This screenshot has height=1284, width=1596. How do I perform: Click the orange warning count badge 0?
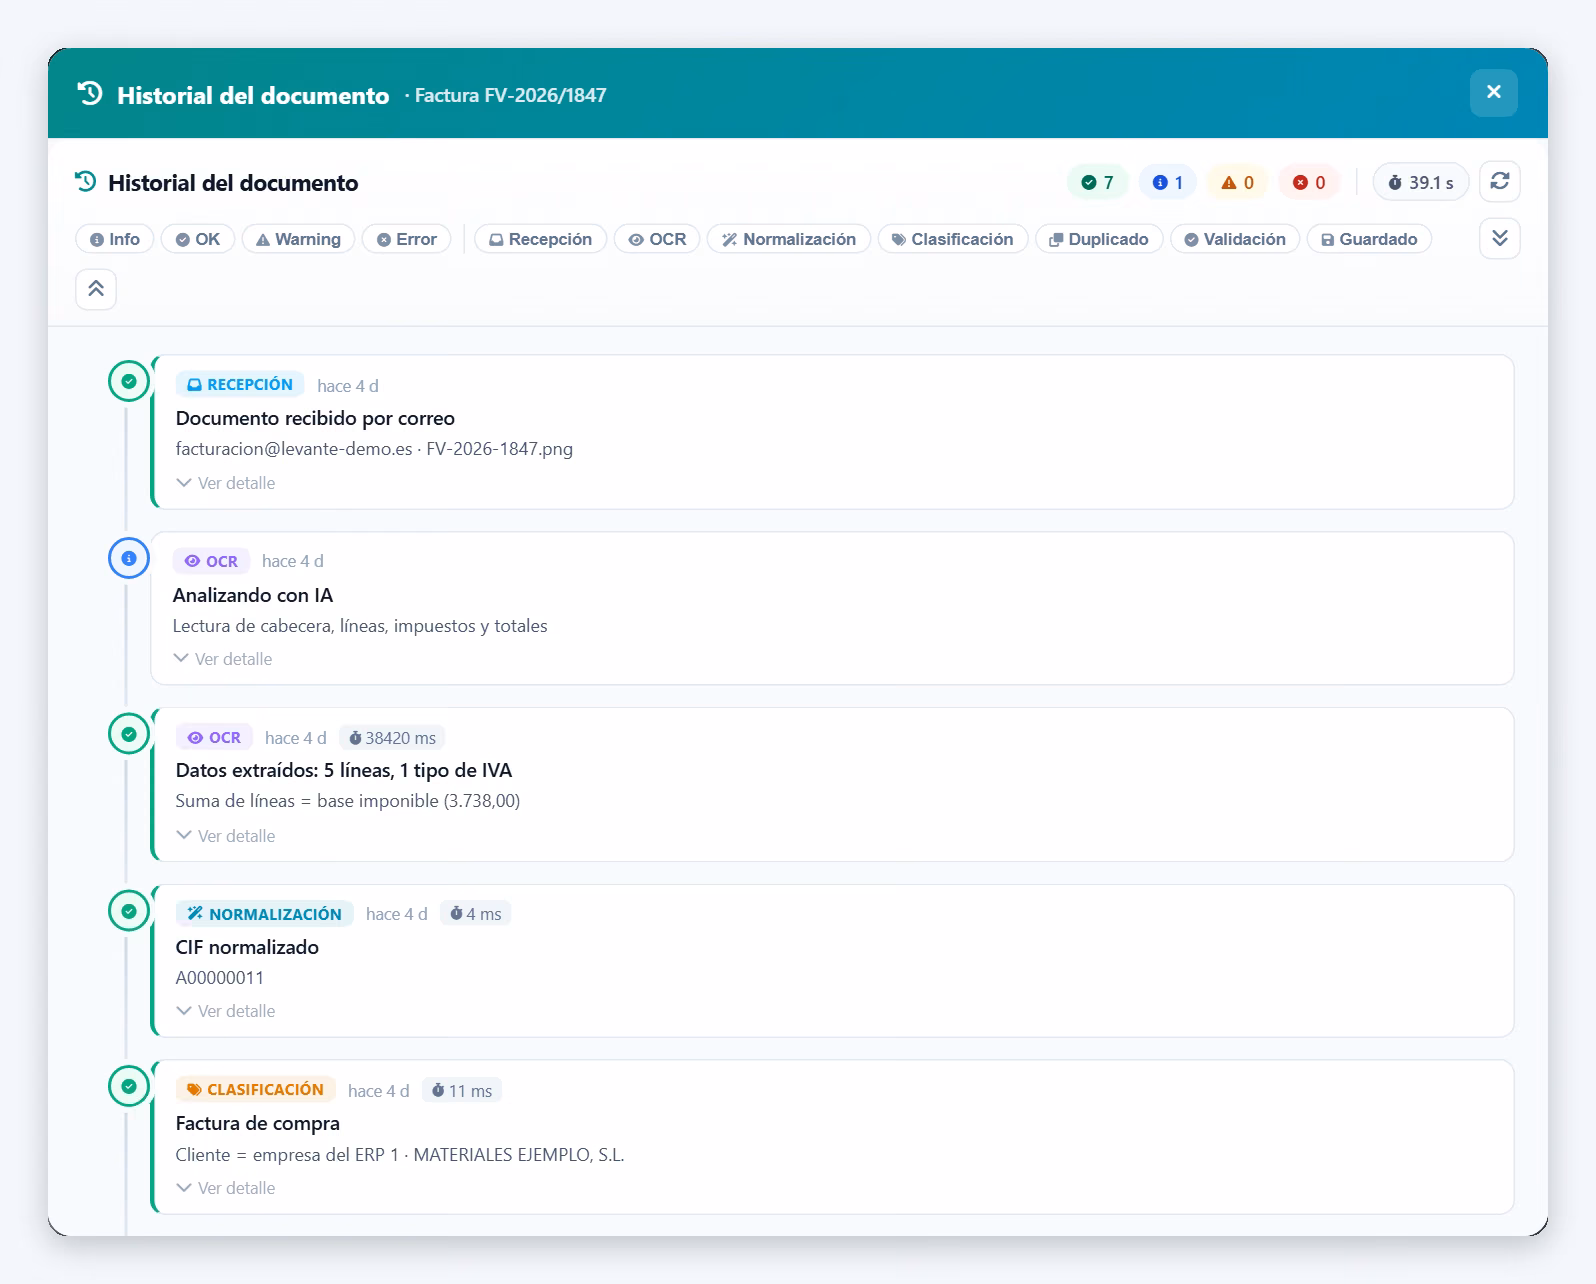tap(1238, 182)
